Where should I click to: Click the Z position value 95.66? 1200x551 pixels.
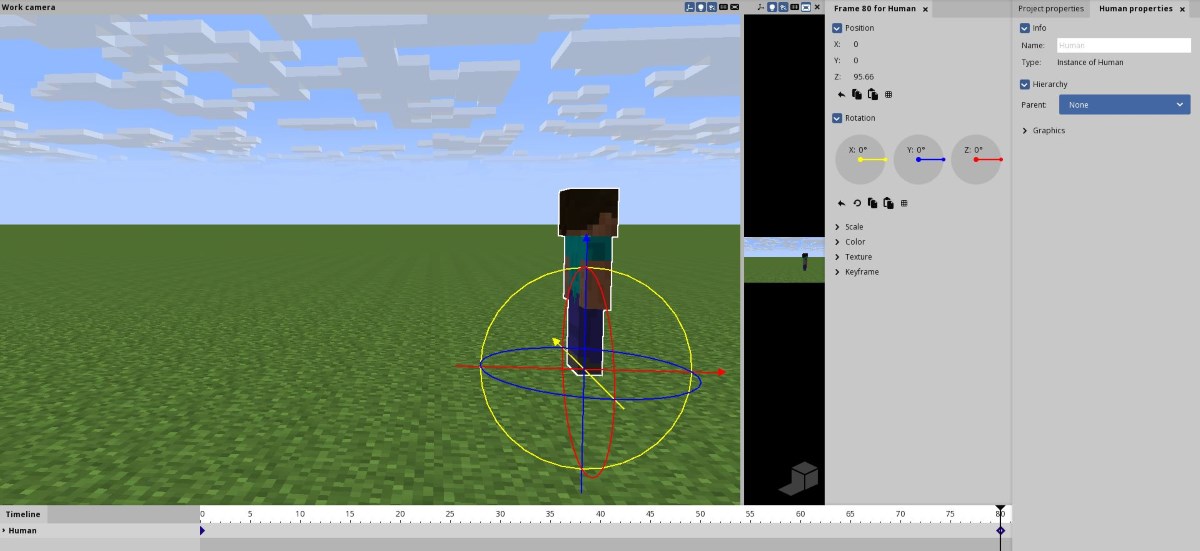[863, 76]
